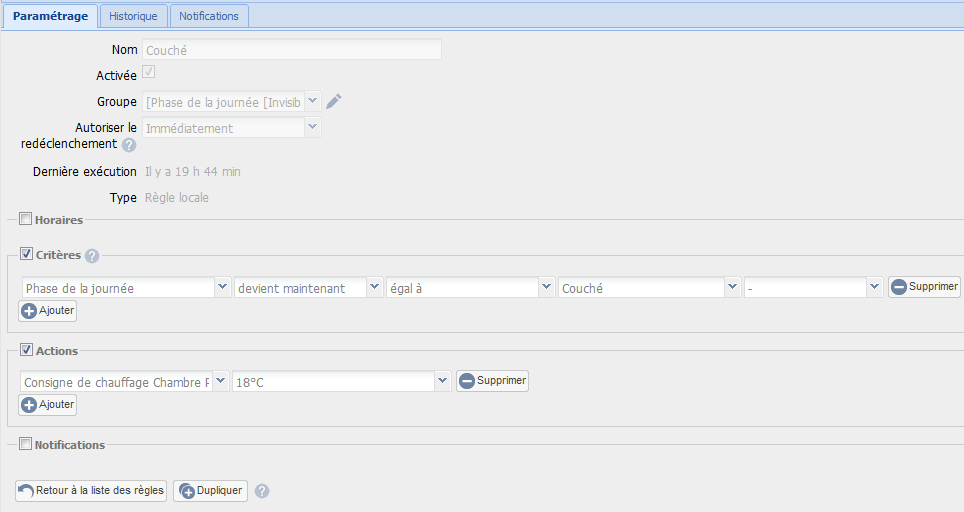The height and width of the screenshot is (512, 964).
Task: Click the Nom text field
Action: [291, 50]
